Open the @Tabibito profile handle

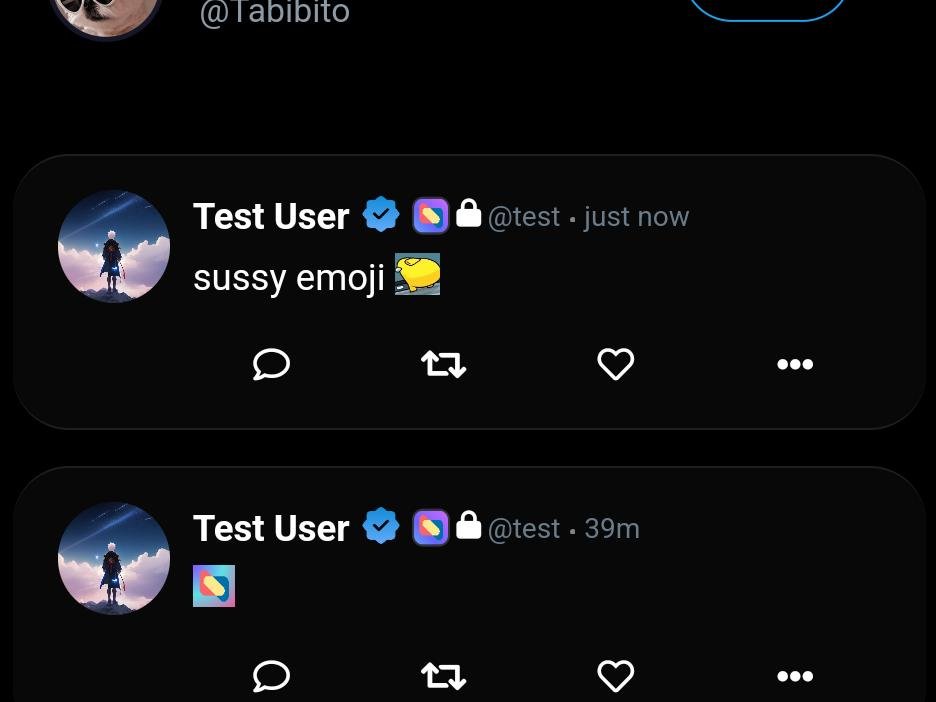(275, 13)
